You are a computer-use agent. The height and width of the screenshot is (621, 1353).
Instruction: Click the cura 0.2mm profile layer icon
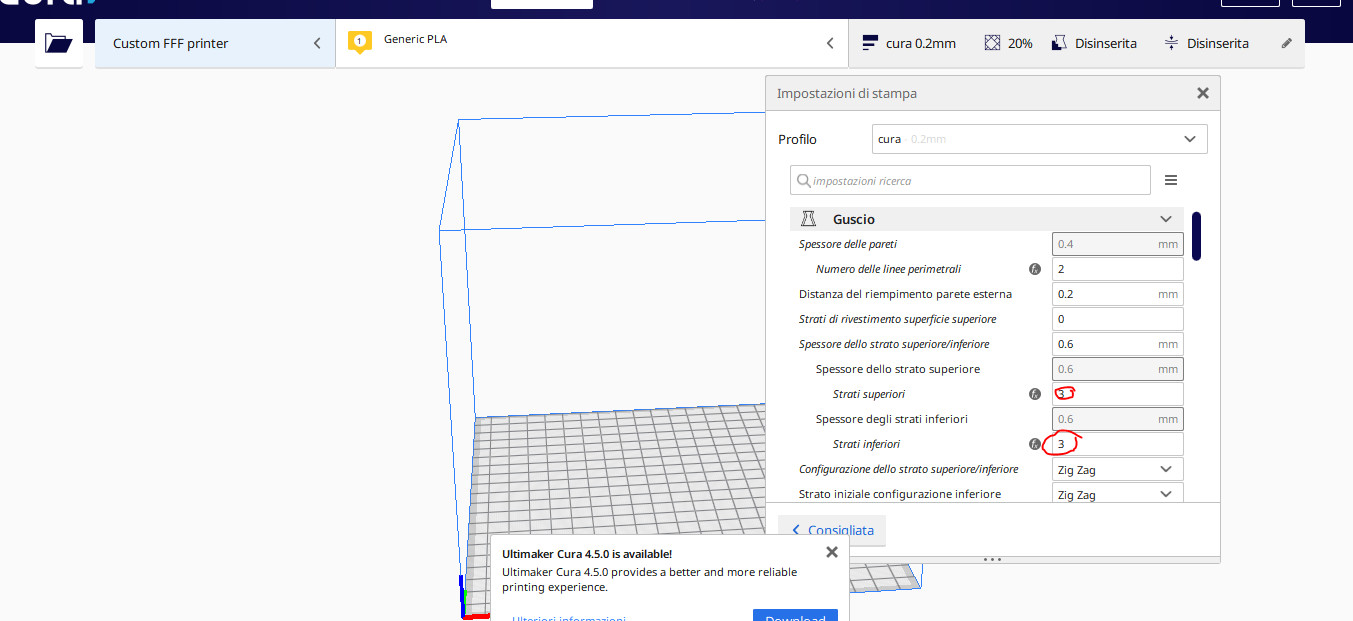pyautogui.click(x=869, y=43)
